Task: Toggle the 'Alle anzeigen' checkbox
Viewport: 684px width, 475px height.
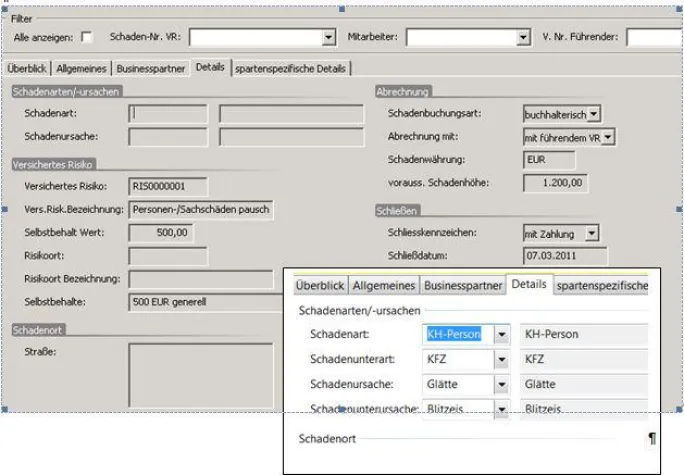Action: coord(86,37)
